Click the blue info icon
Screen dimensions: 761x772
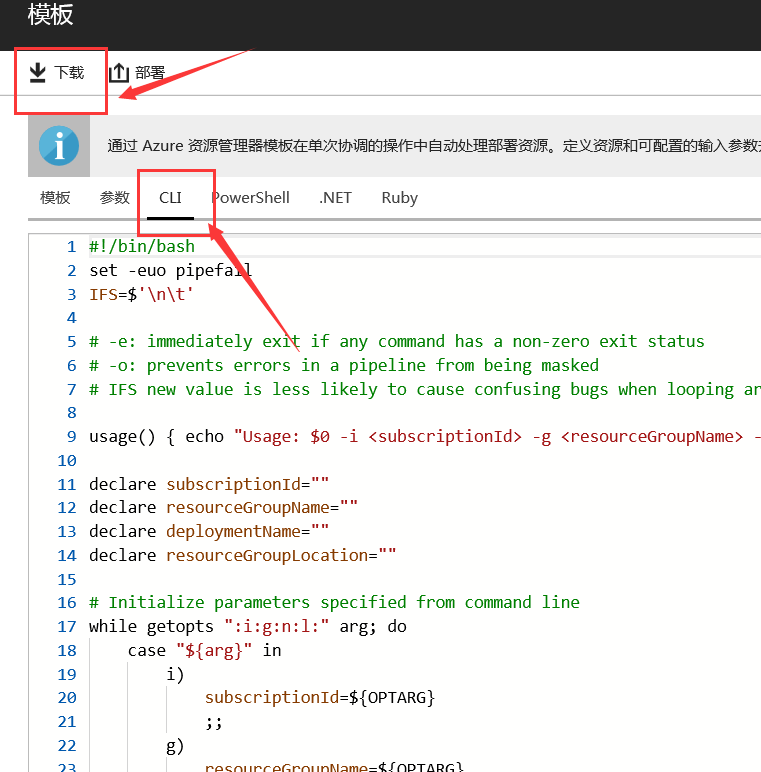(x=59, y=146)
